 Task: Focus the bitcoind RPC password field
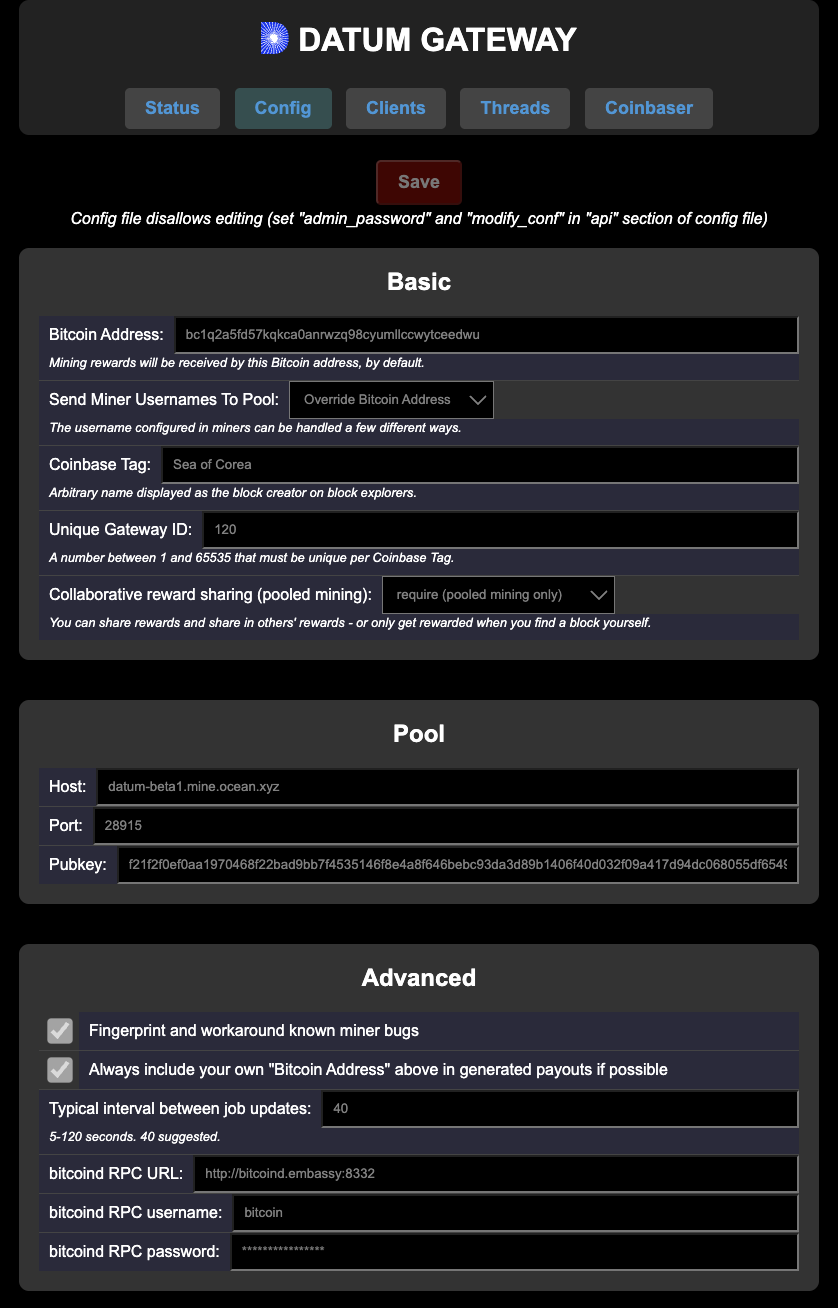[x=514, y=1252]
